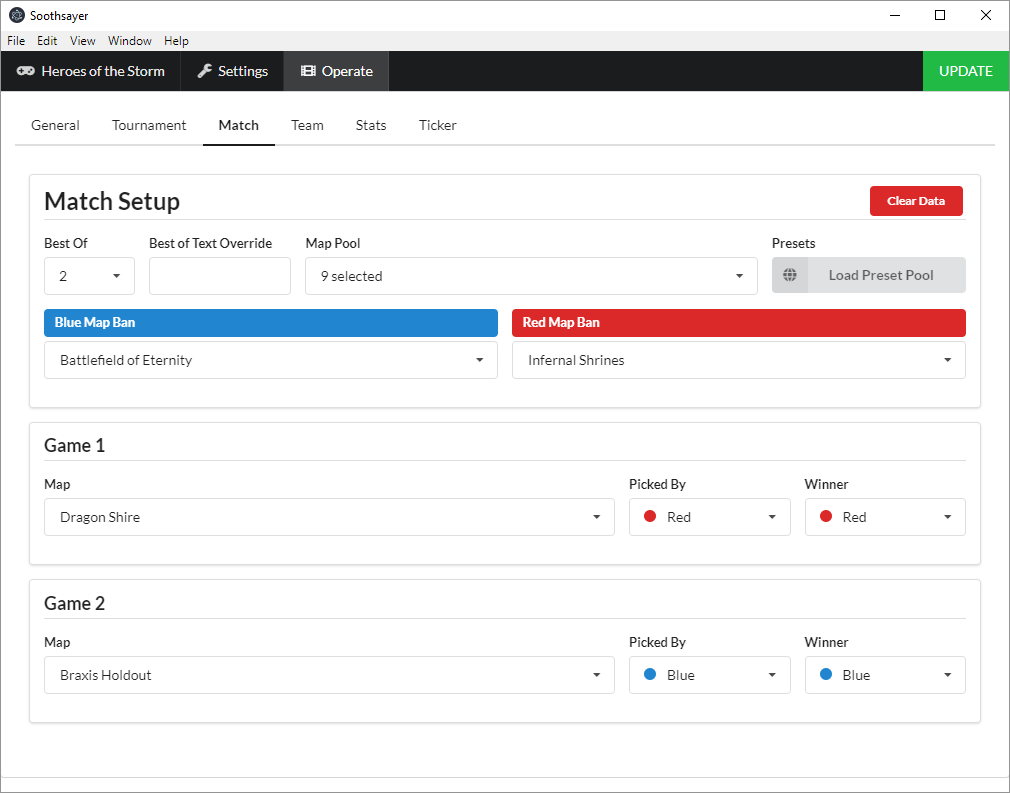Switch to the Tournament tab
This screenshot has width=1010, height=793.
[149, 125]
